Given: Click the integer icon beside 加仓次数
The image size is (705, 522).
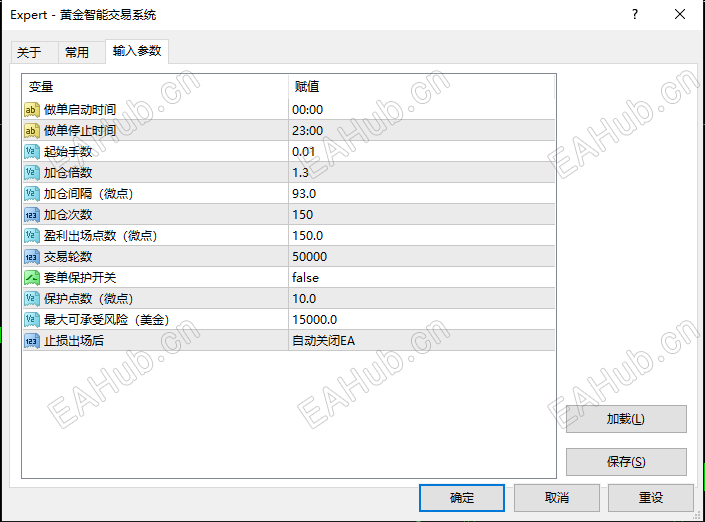Looking at the screenshot, I should (x=31, y=215).
